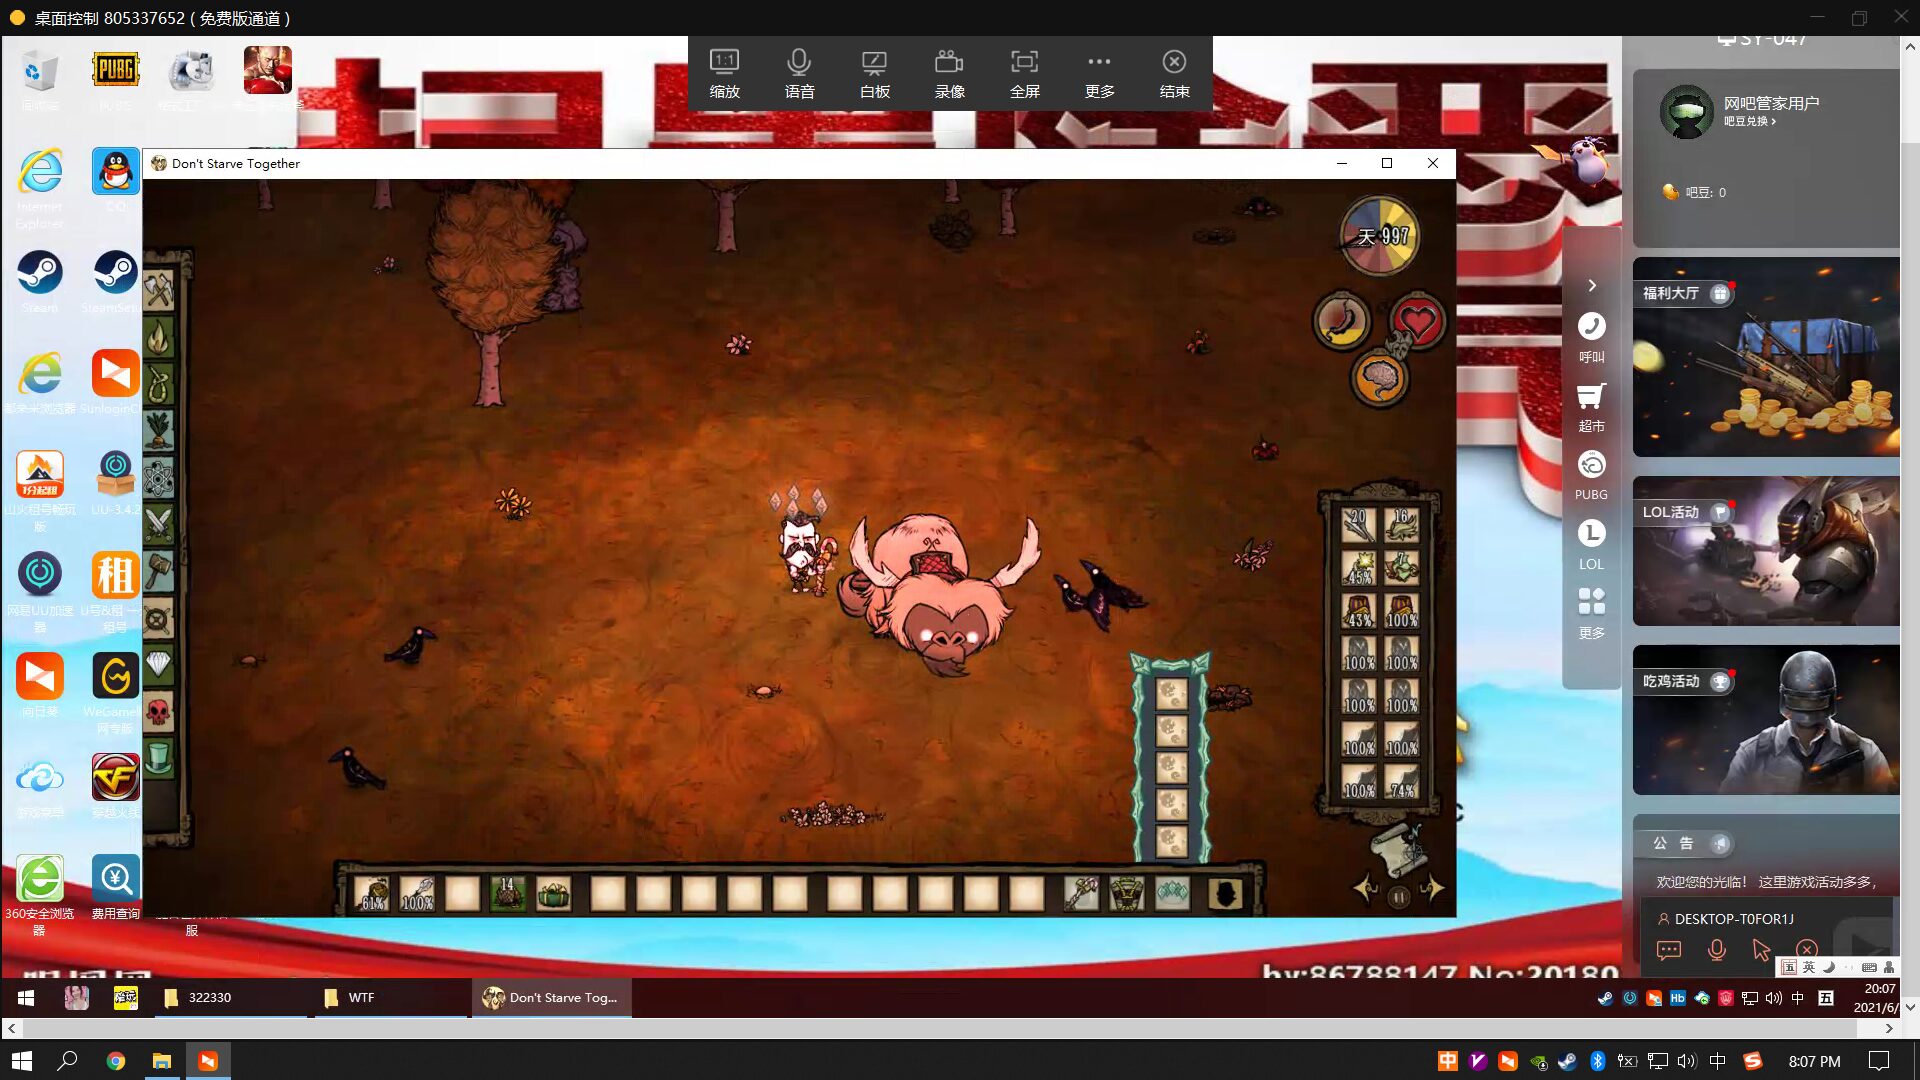Switch to the 322330 taskbar folder
The width and height of the screenshot is (1920, 1080).
pos(232,997)
